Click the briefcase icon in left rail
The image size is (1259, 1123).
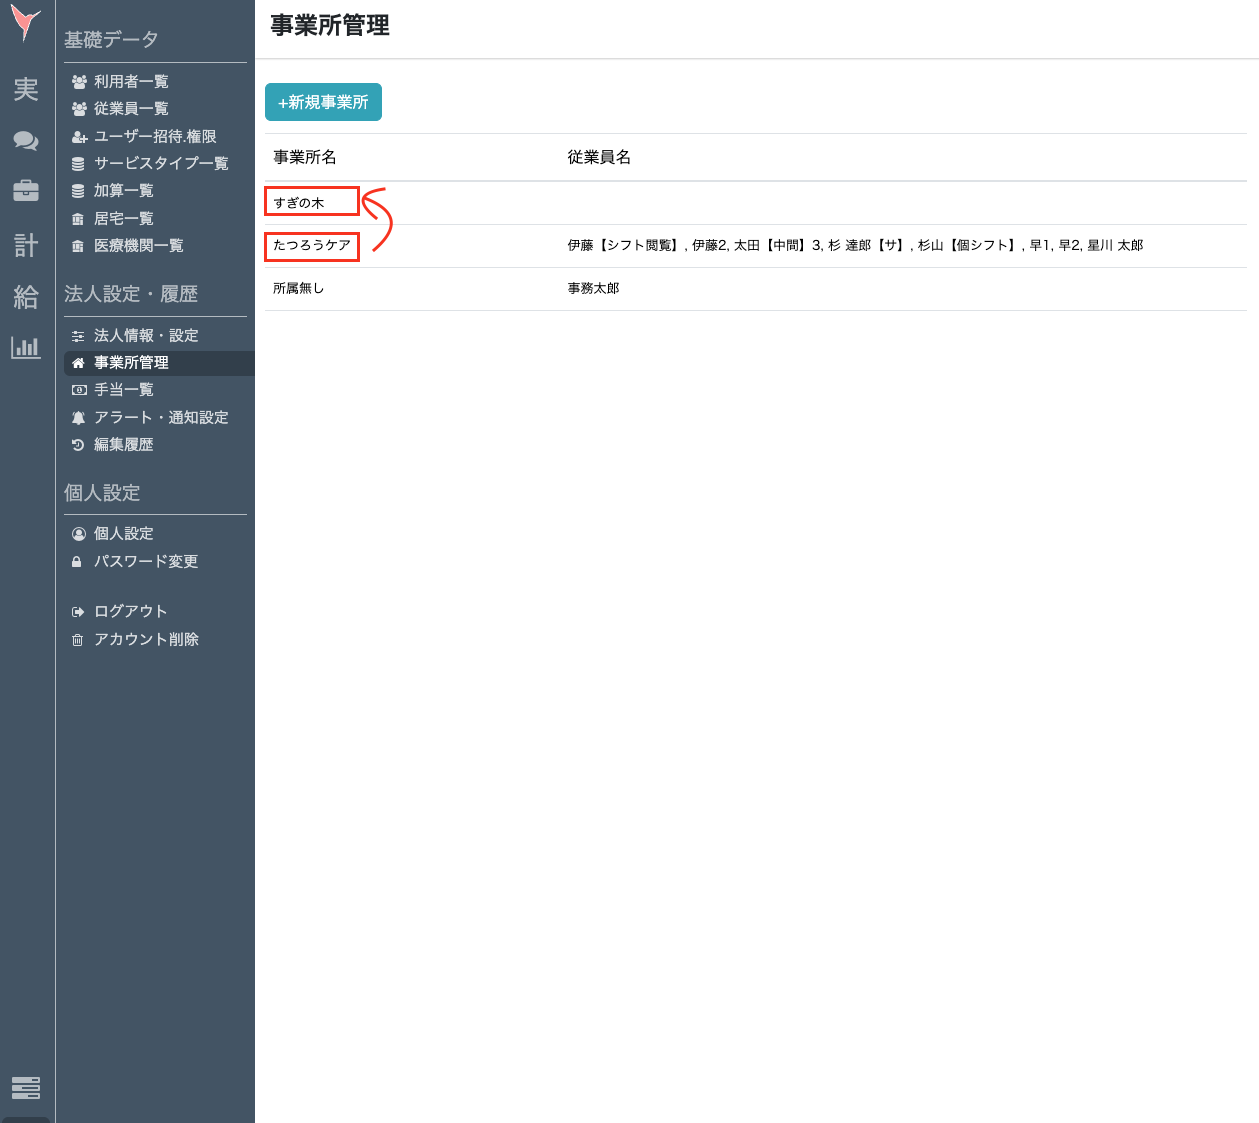(x=26, y=191)
